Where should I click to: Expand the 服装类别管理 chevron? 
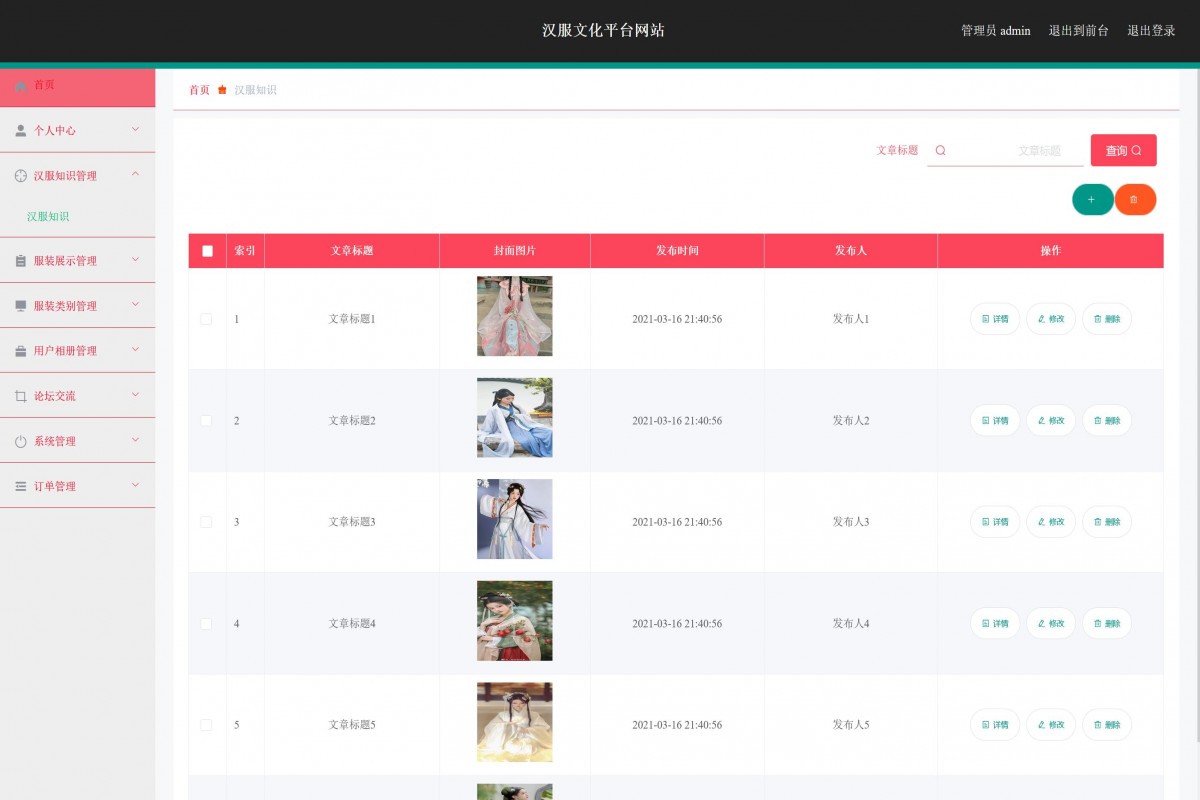click(x=136, y=305)
